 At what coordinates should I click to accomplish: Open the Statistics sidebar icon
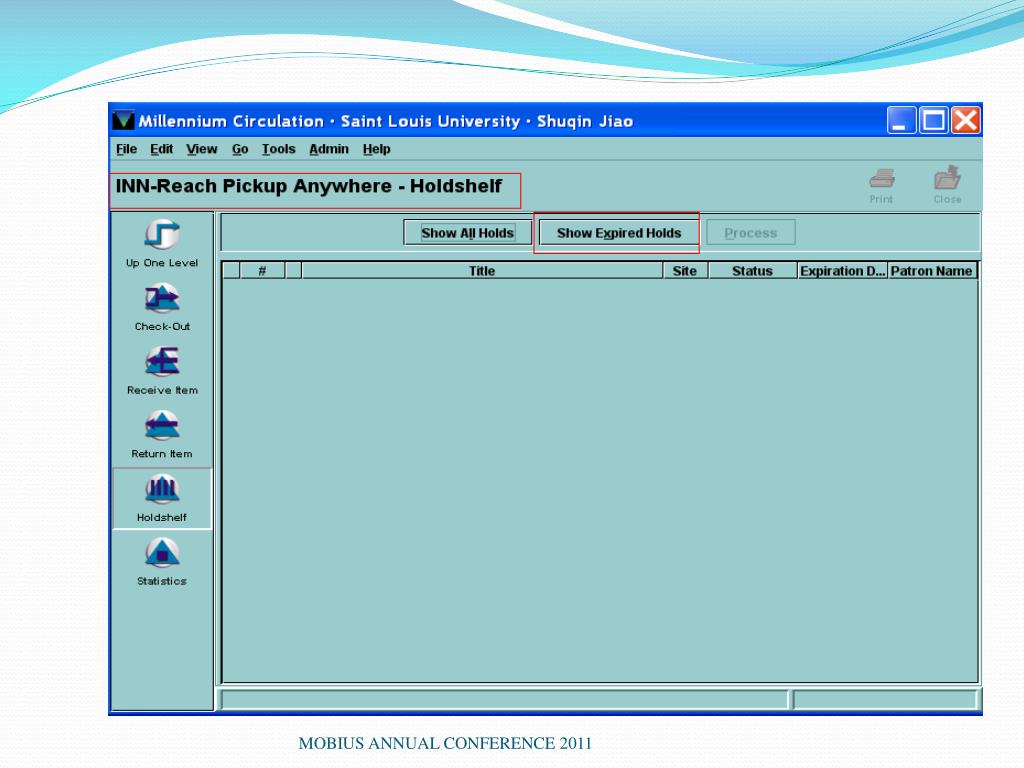click(162, 553)
